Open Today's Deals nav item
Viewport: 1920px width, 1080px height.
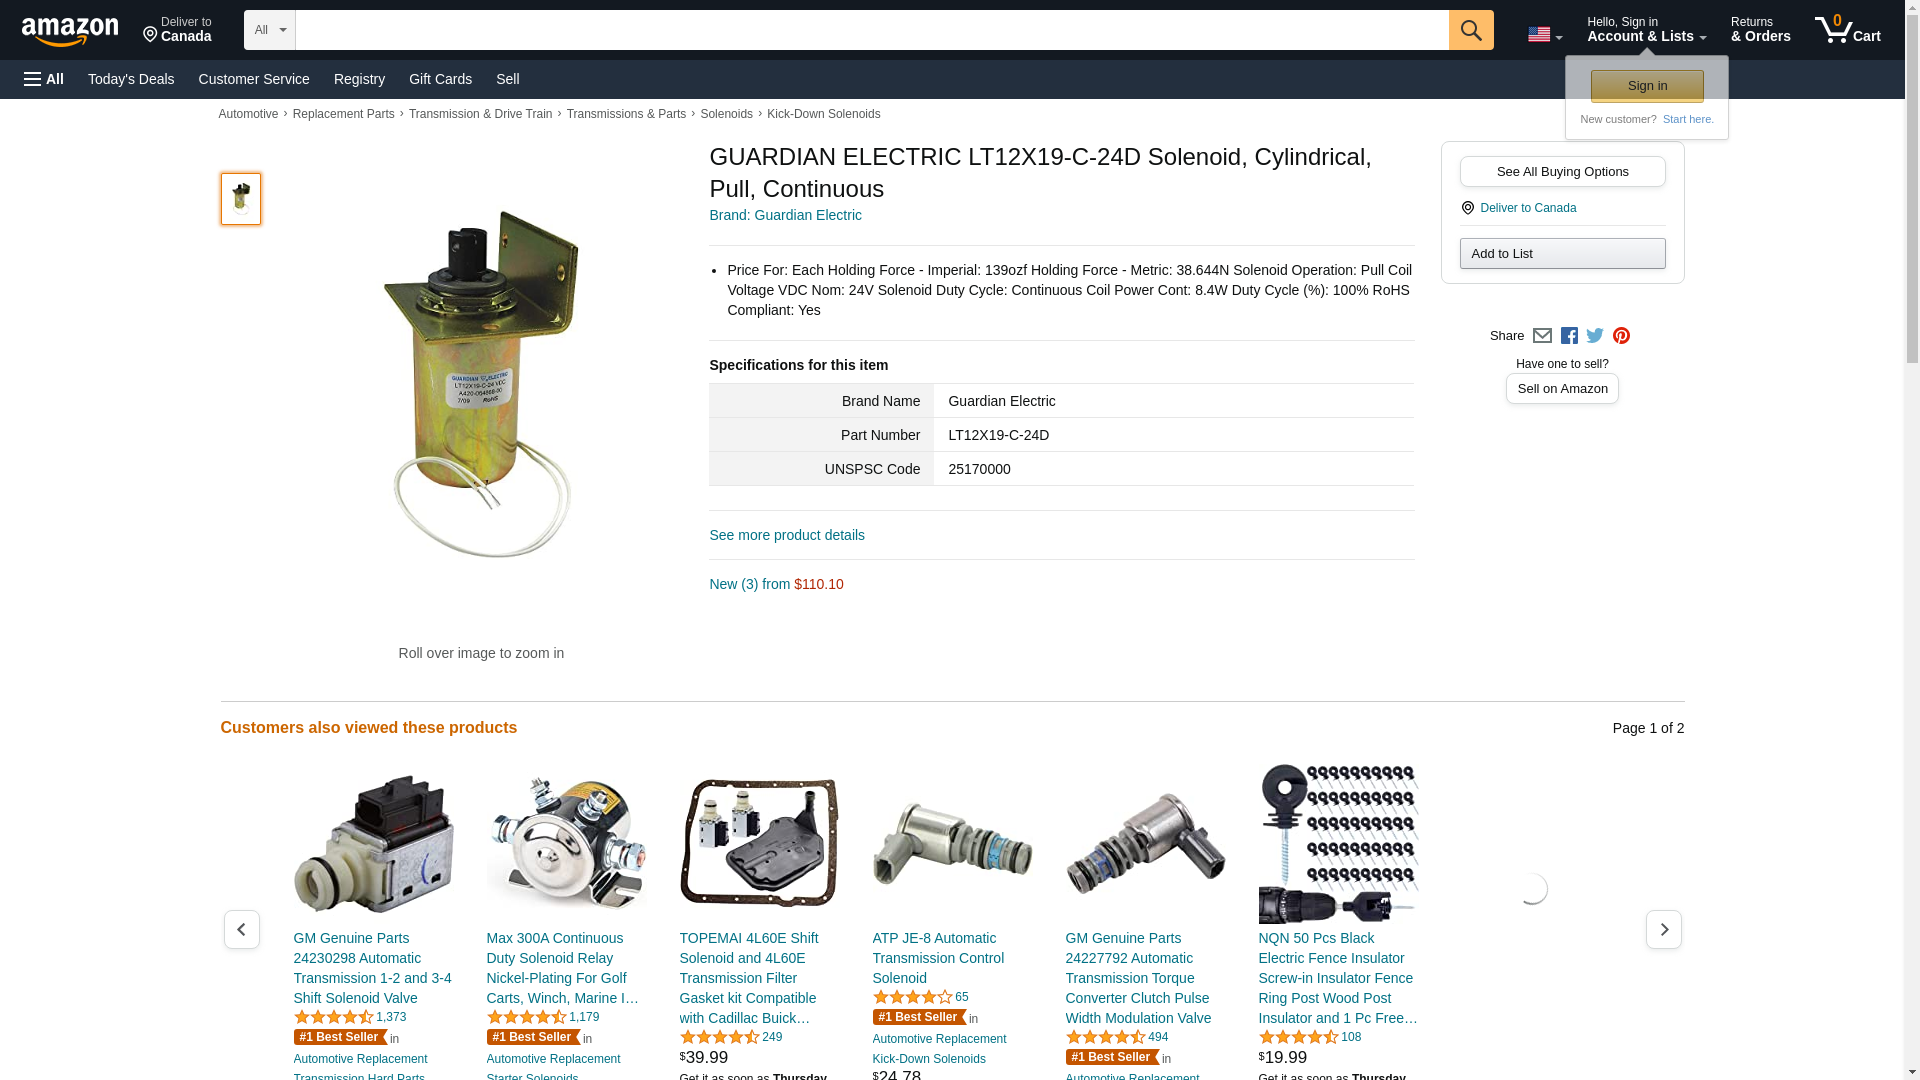(x=131, y=79)
